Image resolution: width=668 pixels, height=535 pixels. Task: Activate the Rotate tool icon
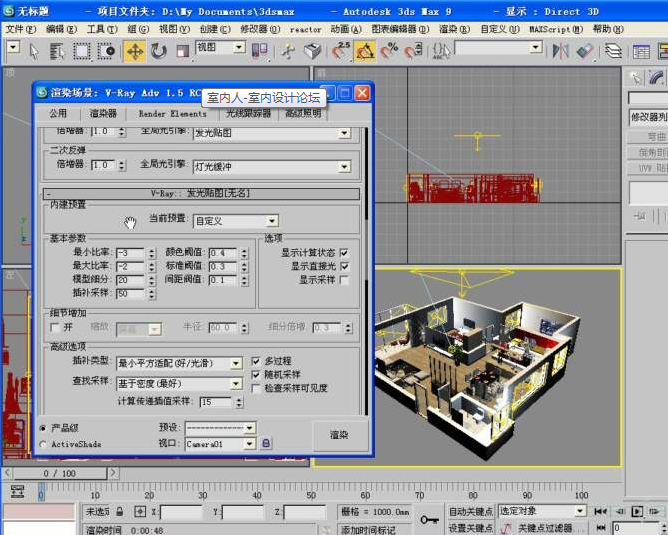click(158, 50)
